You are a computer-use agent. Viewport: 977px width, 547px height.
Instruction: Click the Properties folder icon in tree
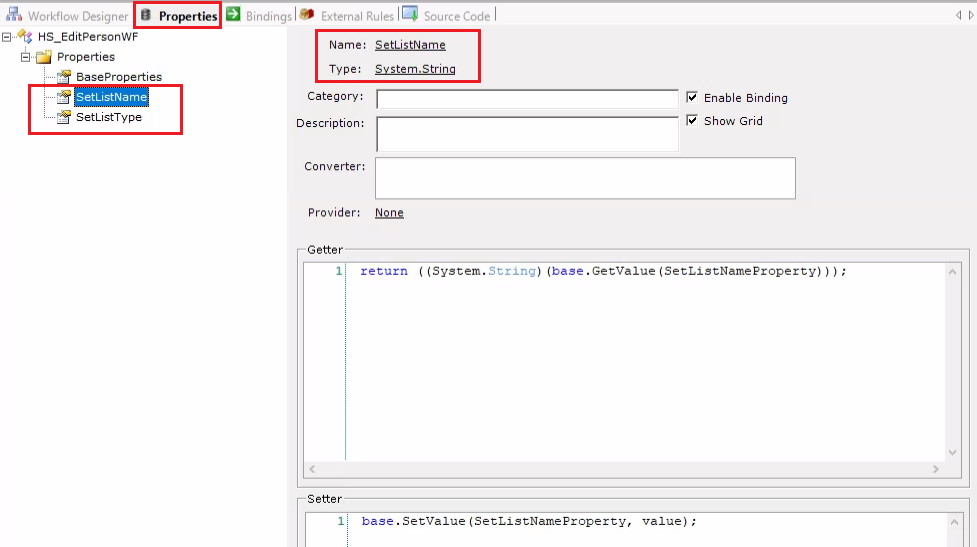pos(44,57)
